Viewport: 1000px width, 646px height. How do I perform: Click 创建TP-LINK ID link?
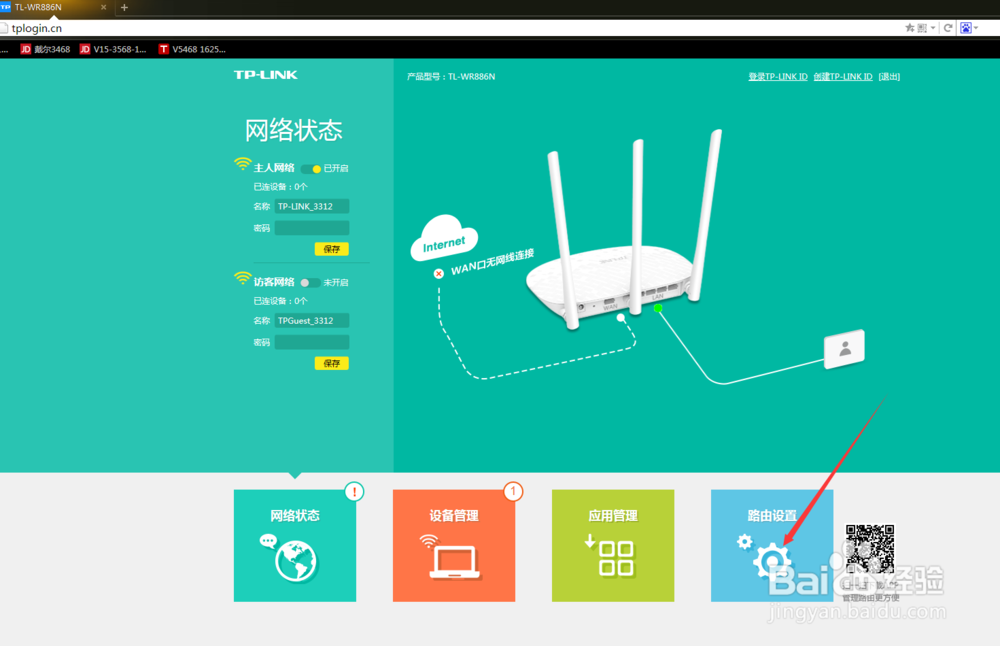842,77
